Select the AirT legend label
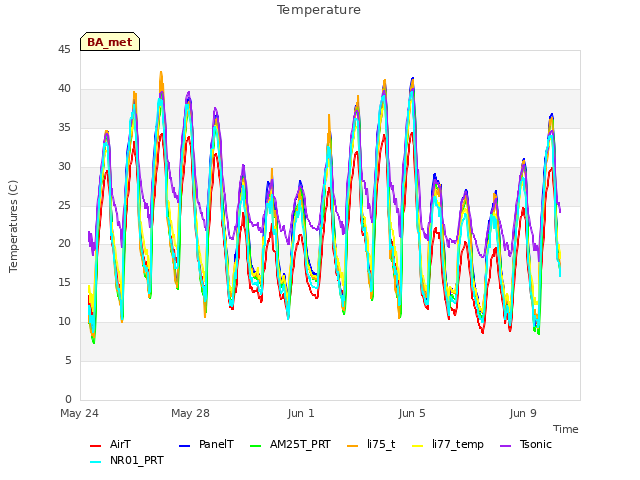The width and height of the screenshot is (640, 480). tap(120, 444)
